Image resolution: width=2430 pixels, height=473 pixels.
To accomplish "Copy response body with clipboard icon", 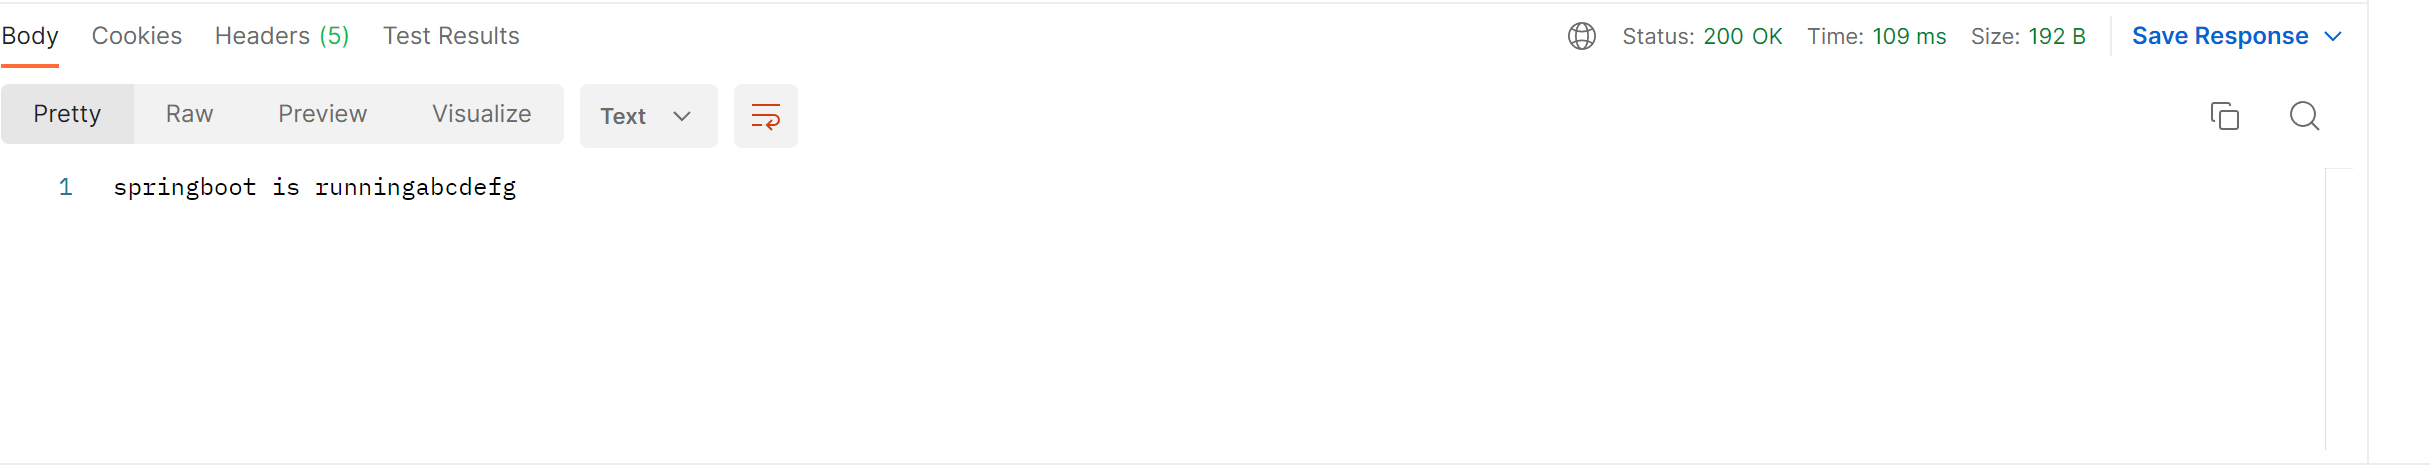I will [2224, 116].
